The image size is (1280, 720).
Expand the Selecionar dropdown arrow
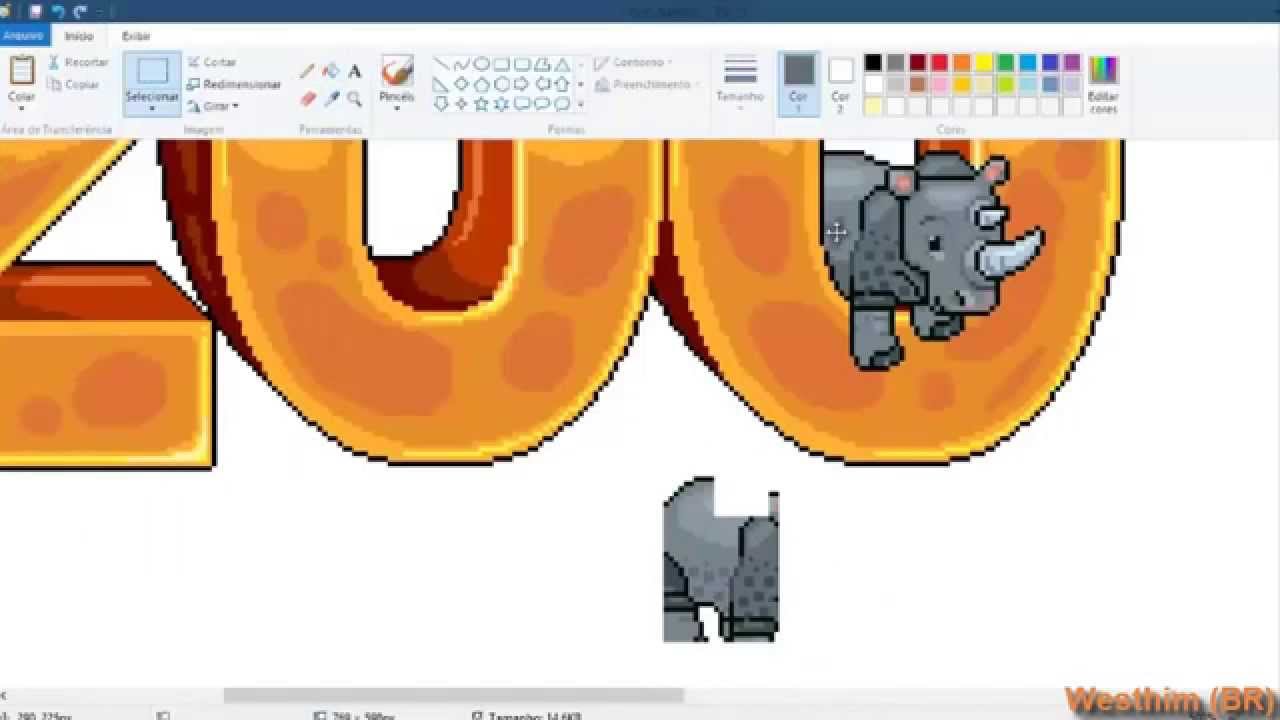pos(152,108)
